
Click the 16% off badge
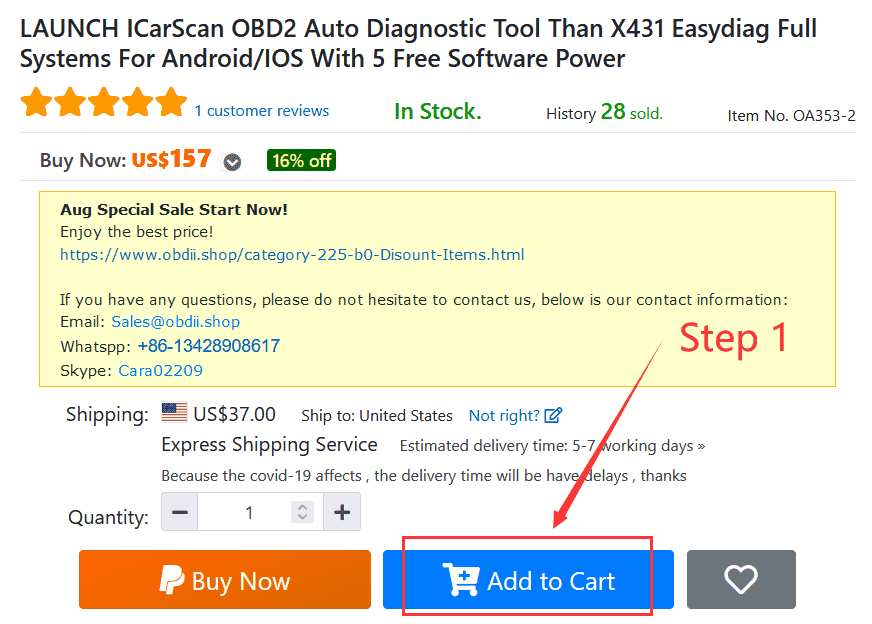301,161
